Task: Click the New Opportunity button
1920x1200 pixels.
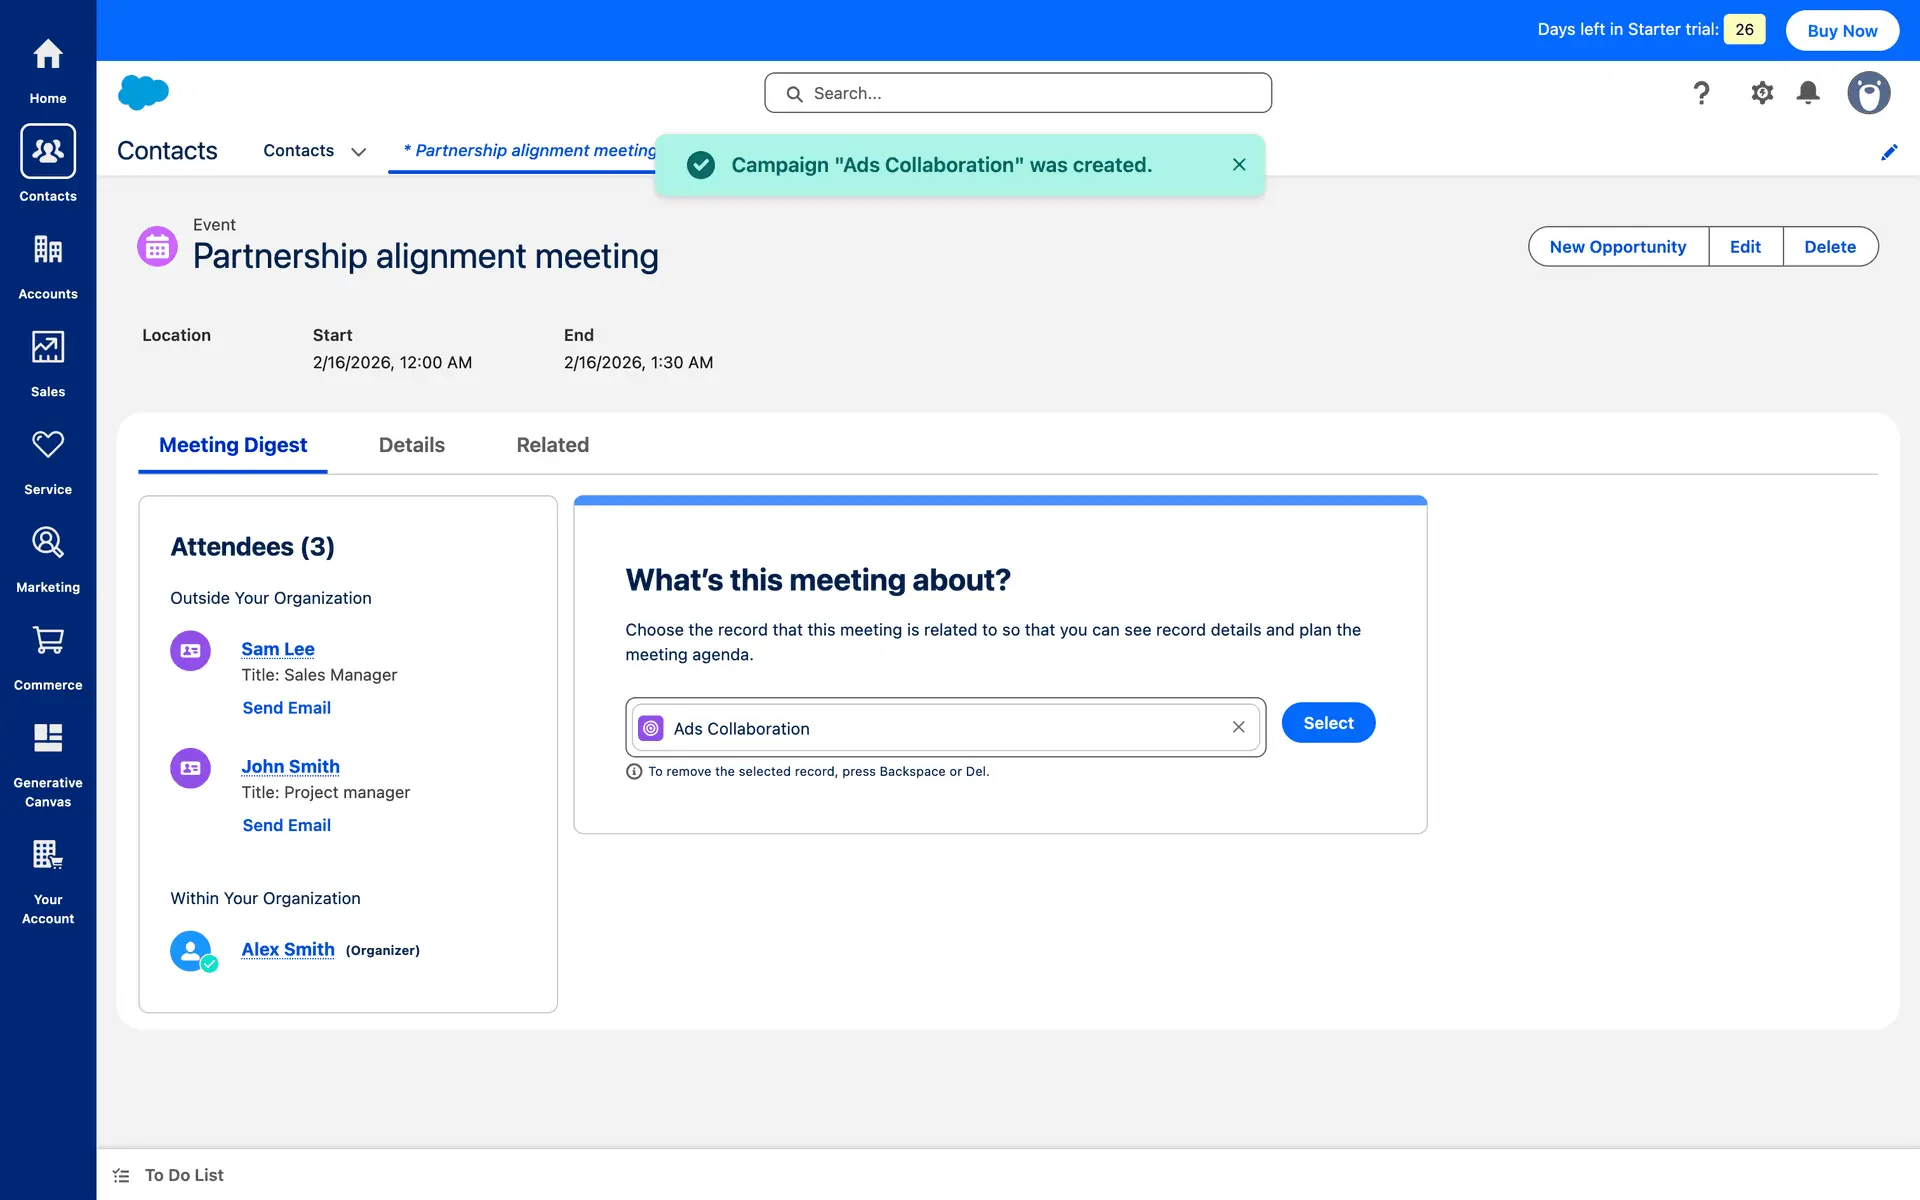Action: pyautogui.click(x=1617, y=247)
